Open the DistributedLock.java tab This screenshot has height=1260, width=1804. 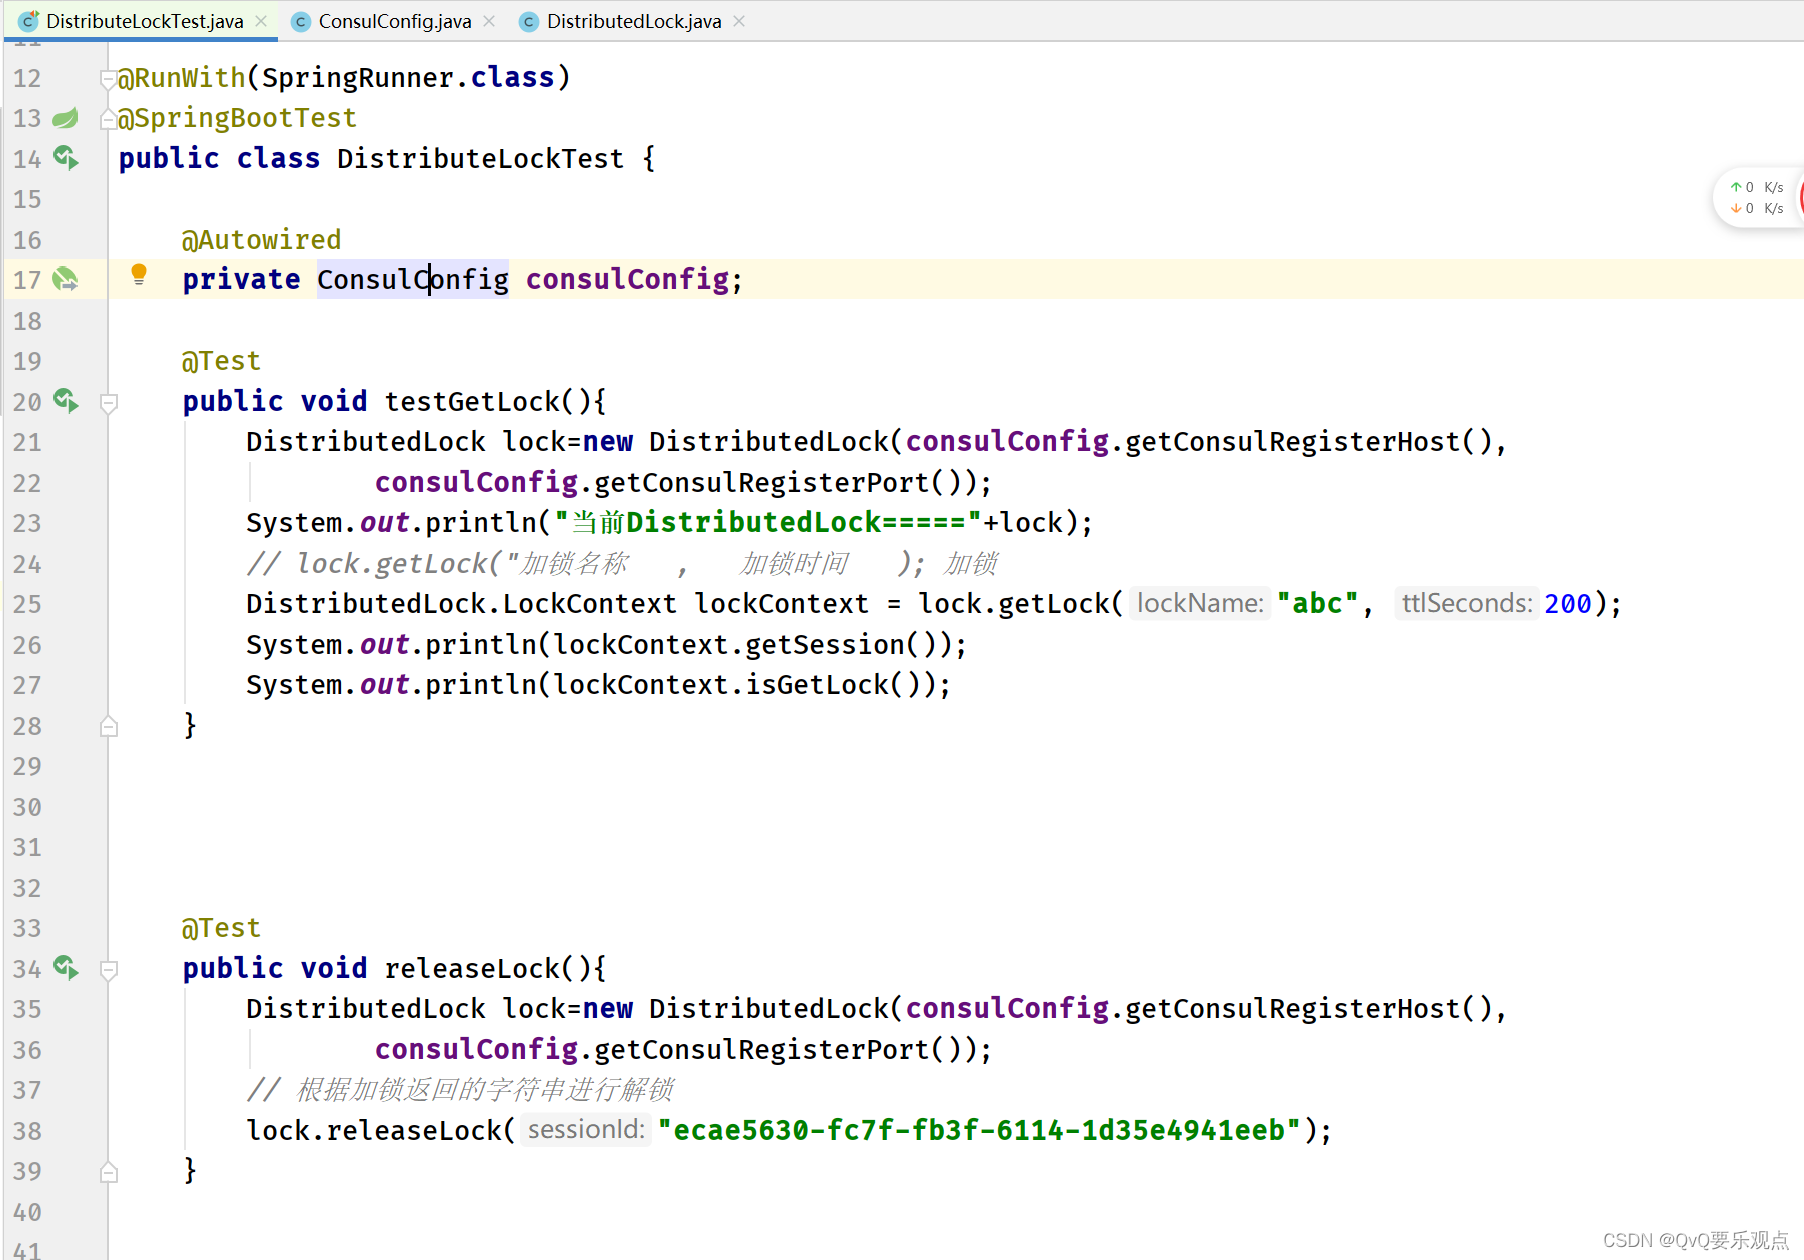(634, 21)
